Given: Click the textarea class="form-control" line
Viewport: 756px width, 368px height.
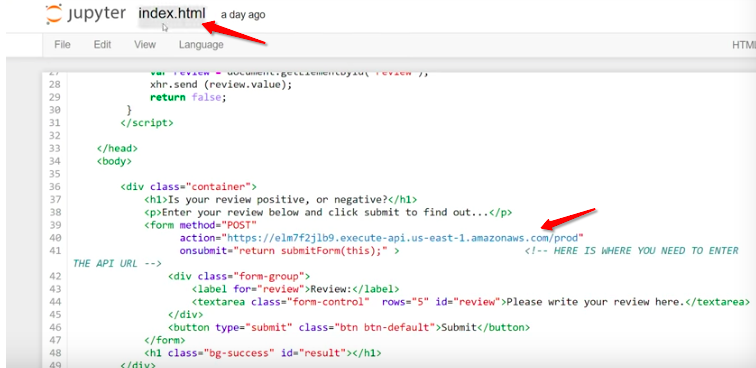Looking at the screenshot, I should point(470,302).
